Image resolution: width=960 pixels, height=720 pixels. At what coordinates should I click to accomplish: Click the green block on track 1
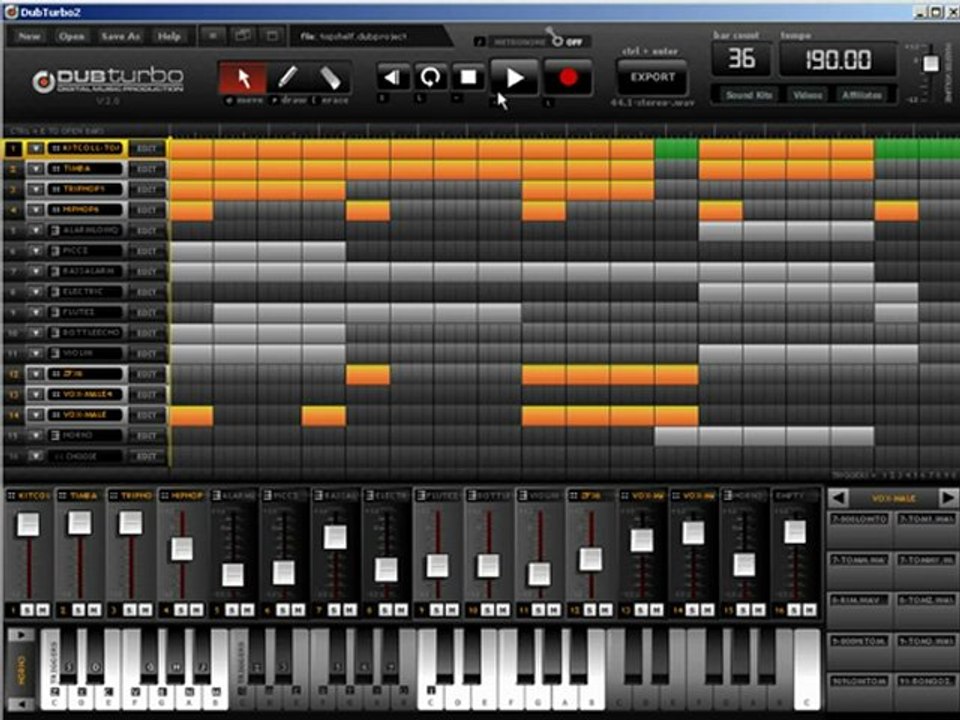click(x=676, y=149)
